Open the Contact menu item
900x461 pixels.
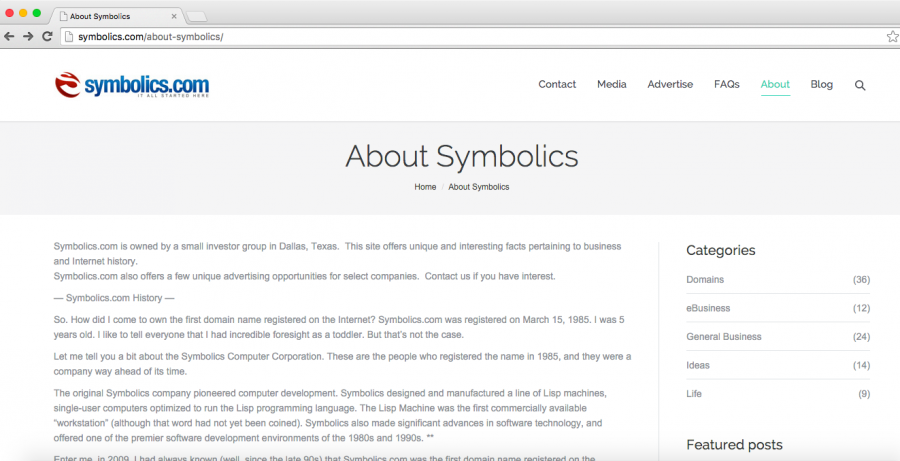(x=557, y=85)
